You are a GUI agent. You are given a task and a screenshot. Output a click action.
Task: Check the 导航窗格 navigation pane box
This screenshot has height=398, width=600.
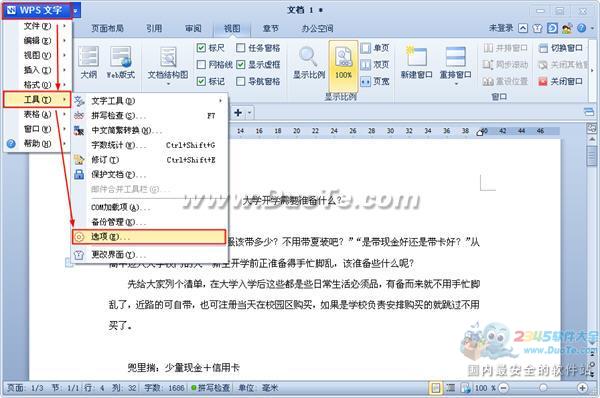click(240, 81)
